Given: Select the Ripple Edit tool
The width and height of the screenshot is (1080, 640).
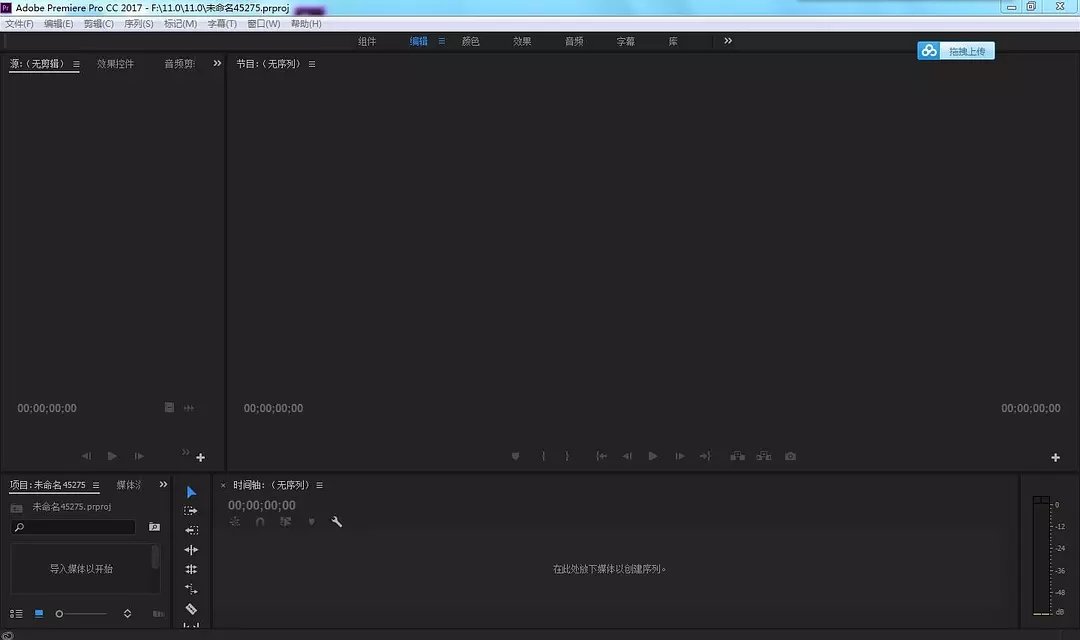Looking at the screenshot, I should point(191,550).
